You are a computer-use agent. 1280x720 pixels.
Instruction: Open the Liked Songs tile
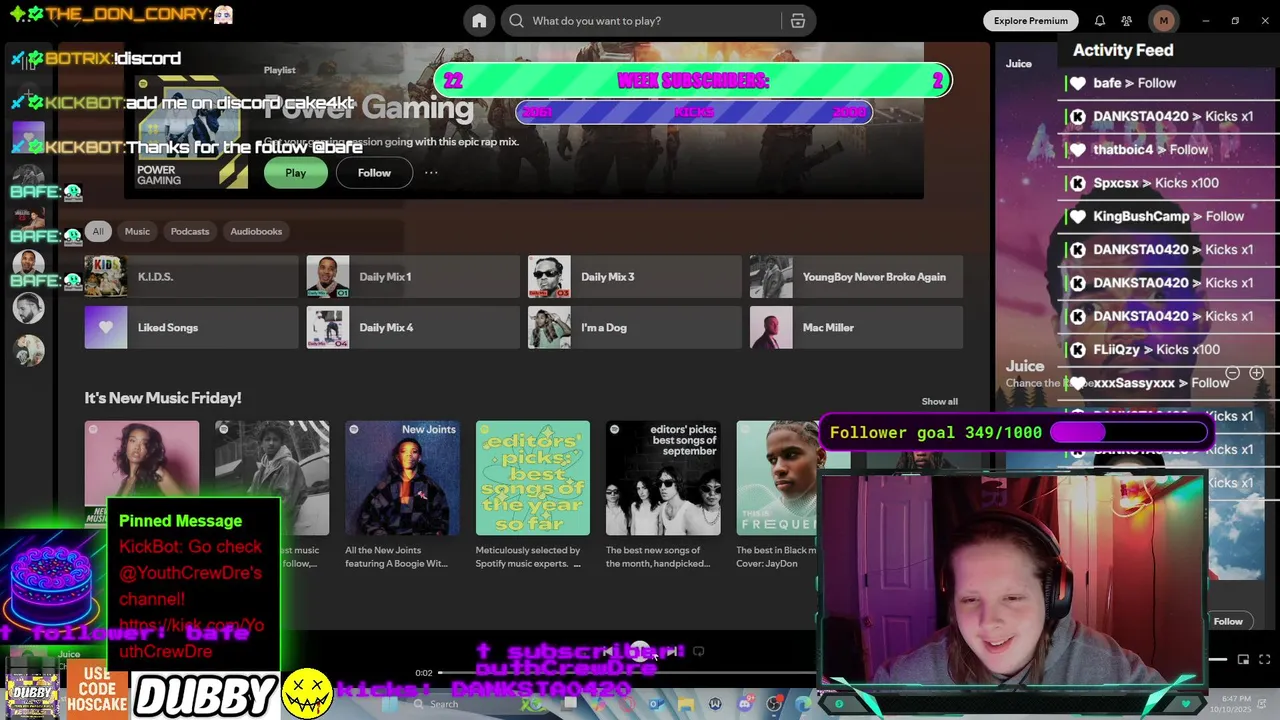pos(191,328)
